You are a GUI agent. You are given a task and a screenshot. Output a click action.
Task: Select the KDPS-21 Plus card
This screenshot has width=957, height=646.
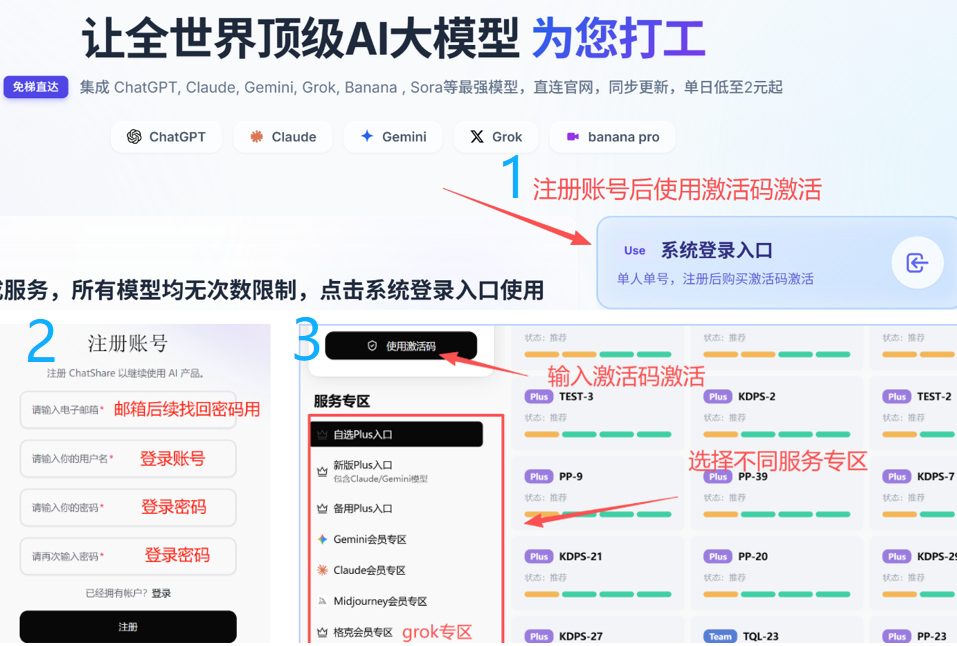click(x=598, y=572)
